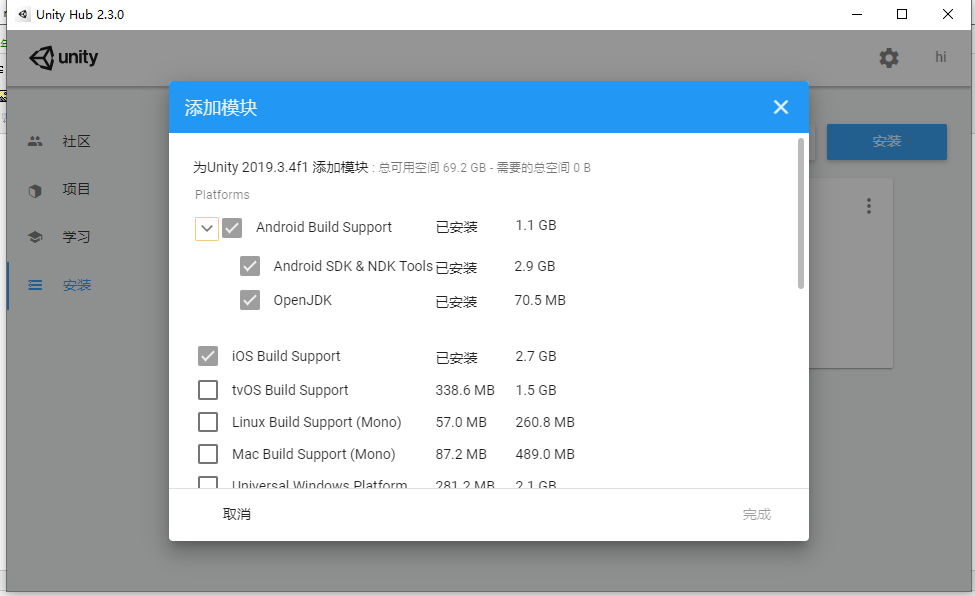Maximize the Unity Hub window
The height and width of the screenshot is (596, 975).
pyautogui.click(x=902, y=14)
